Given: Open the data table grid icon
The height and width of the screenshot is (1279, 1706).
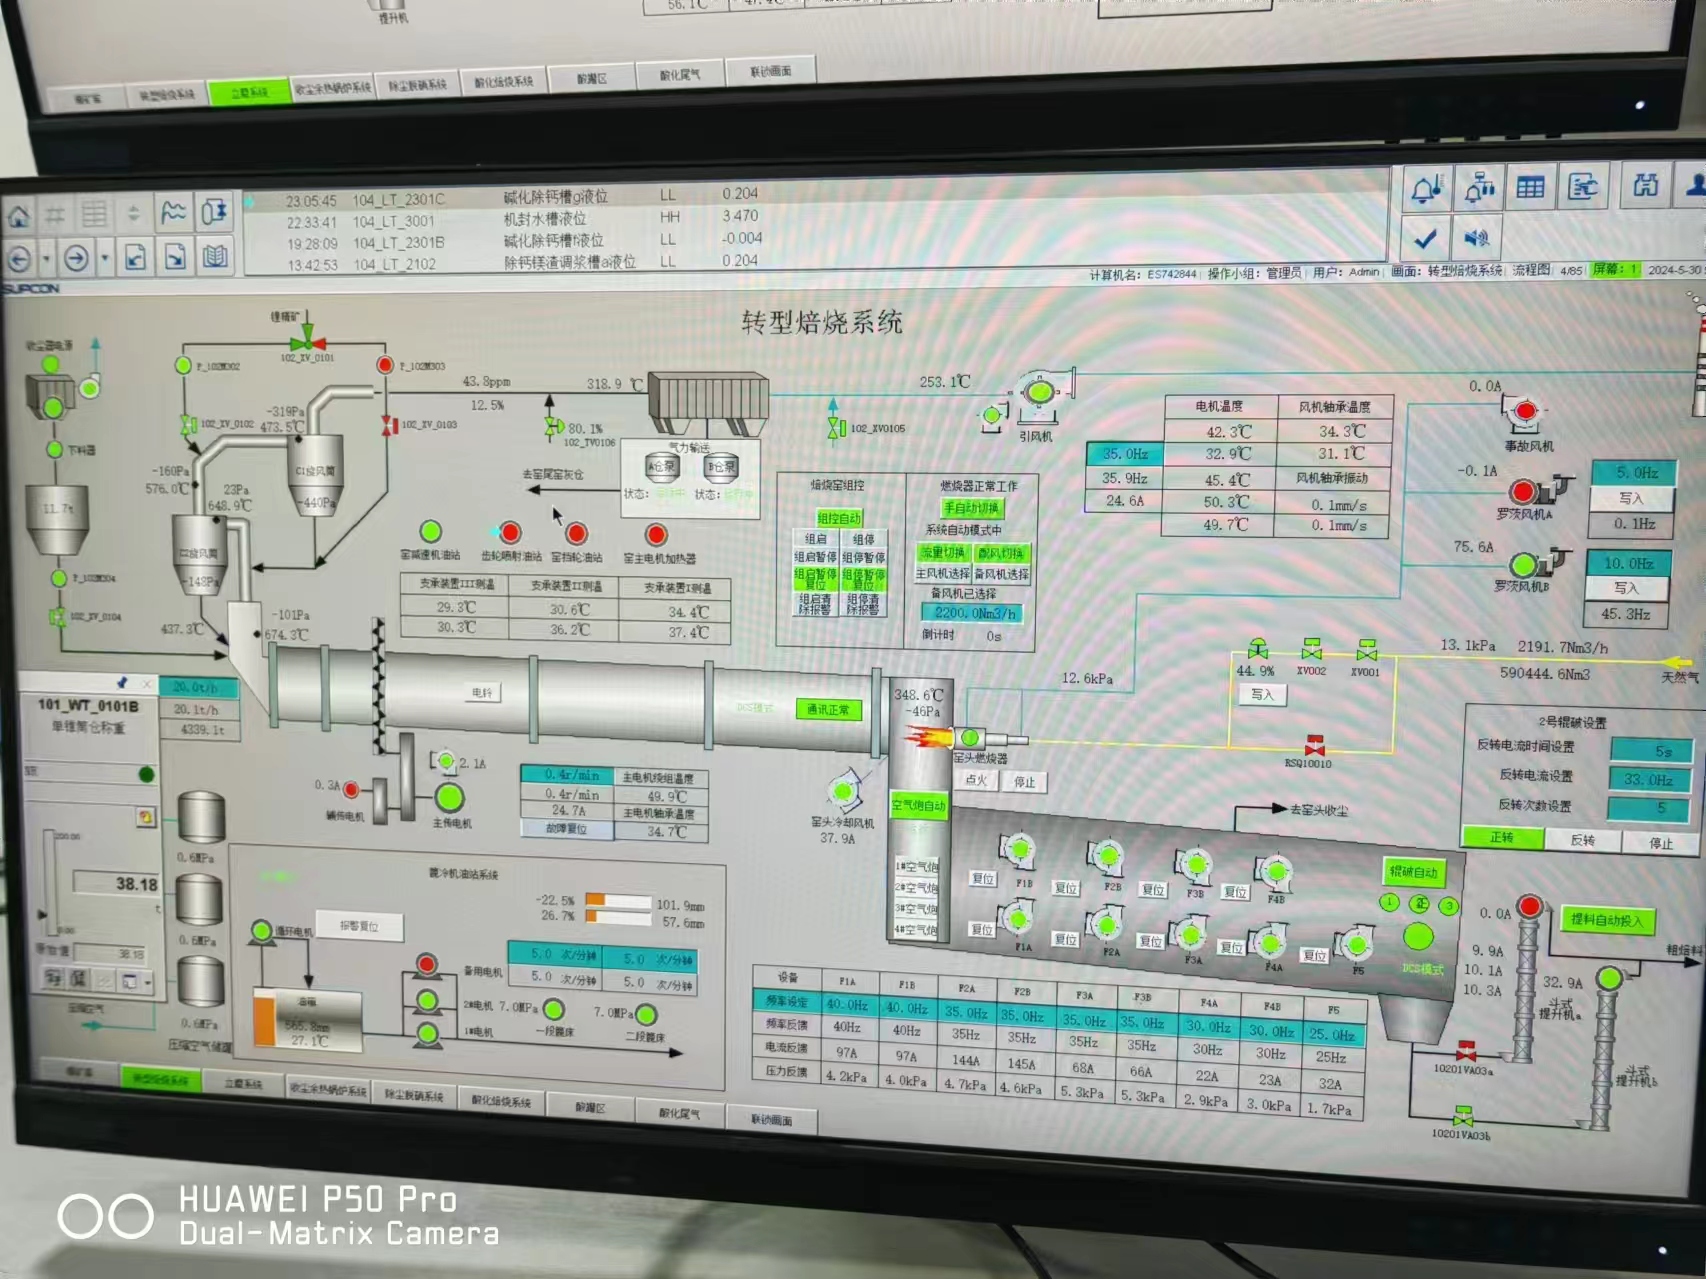Looking at the screenshot, I should 1530,188.
